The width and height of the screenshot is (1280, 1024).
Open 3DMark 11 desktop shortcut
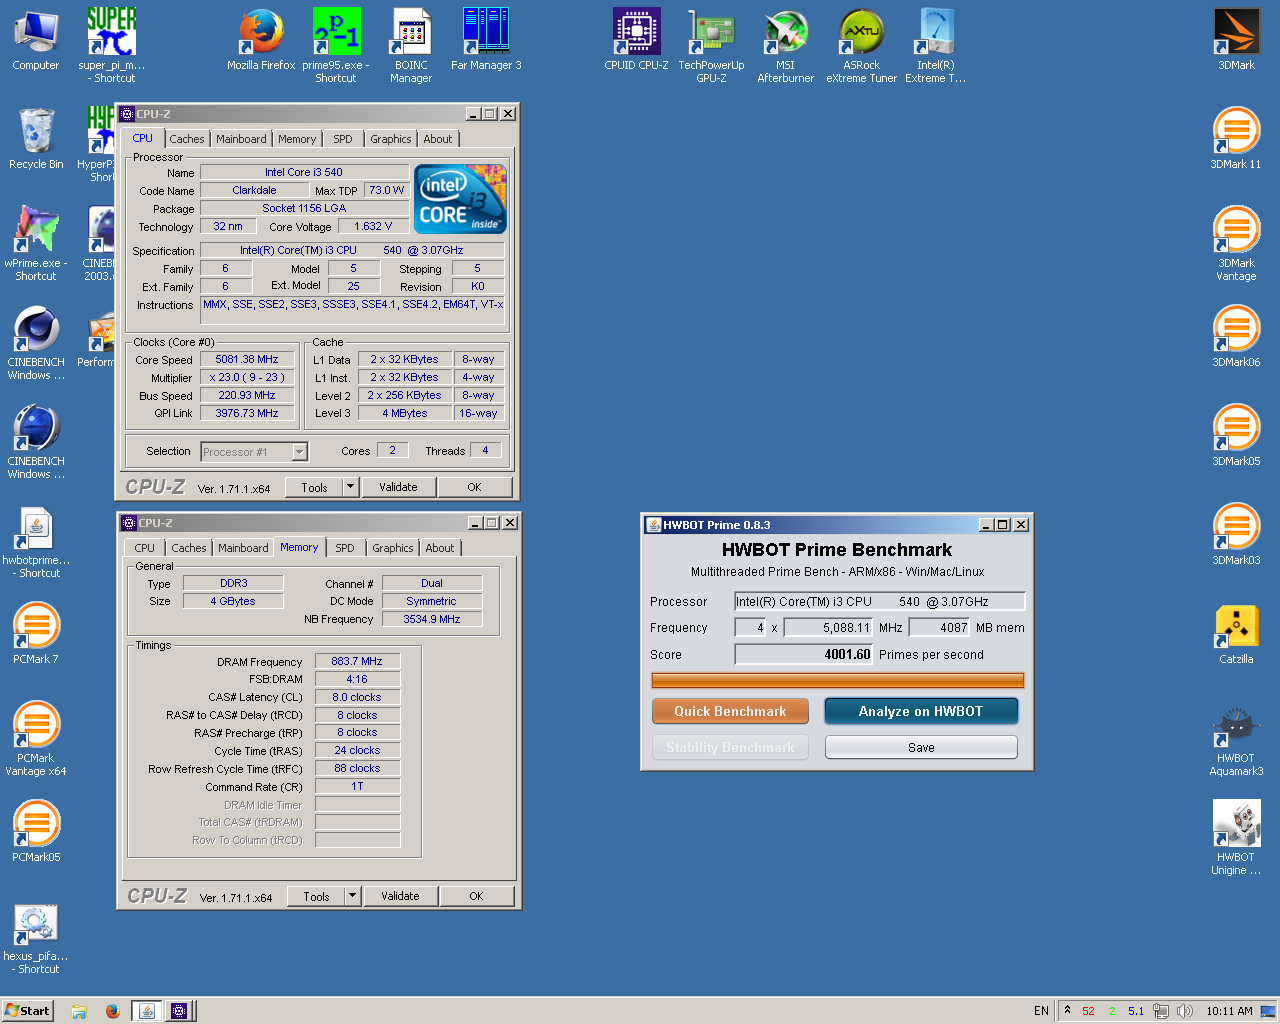(x=1236, y=138)
